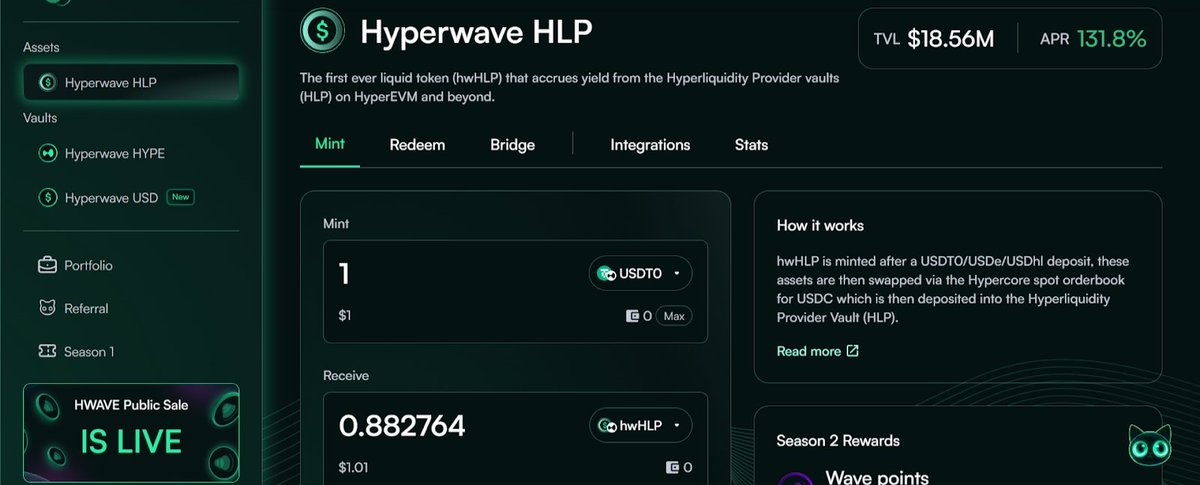Switch to the Bridge tab
Image resolution: width=1200 pixels, height=485 pixels.
pyautogui.click(x=512, y=145)
